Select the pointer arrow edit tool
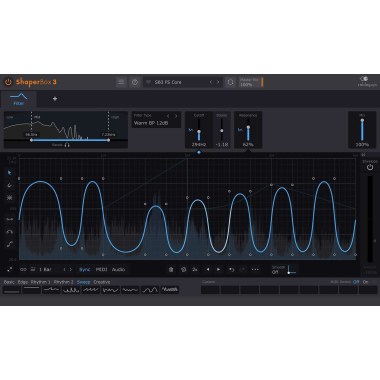The width and height of the screenshot is (380, 380). pos(10,173)
